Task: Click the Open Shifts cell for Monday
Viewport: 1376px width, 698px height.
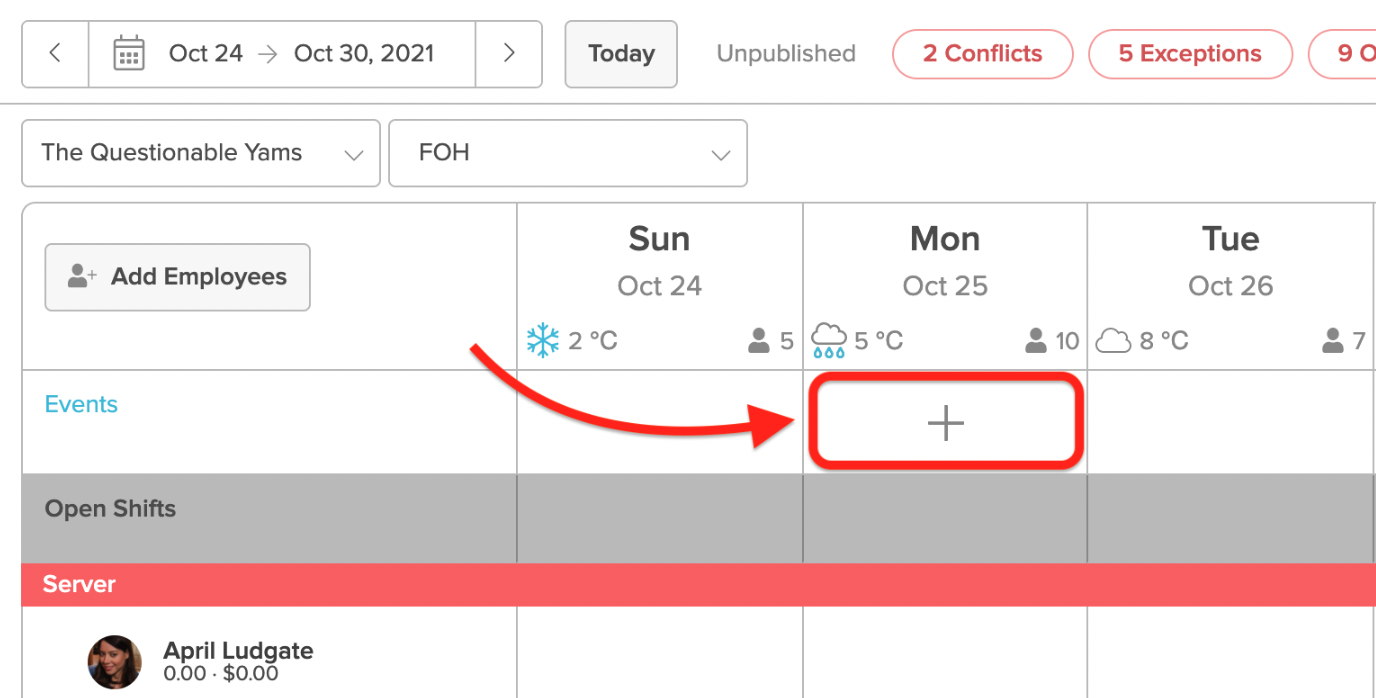Action: 945,518
